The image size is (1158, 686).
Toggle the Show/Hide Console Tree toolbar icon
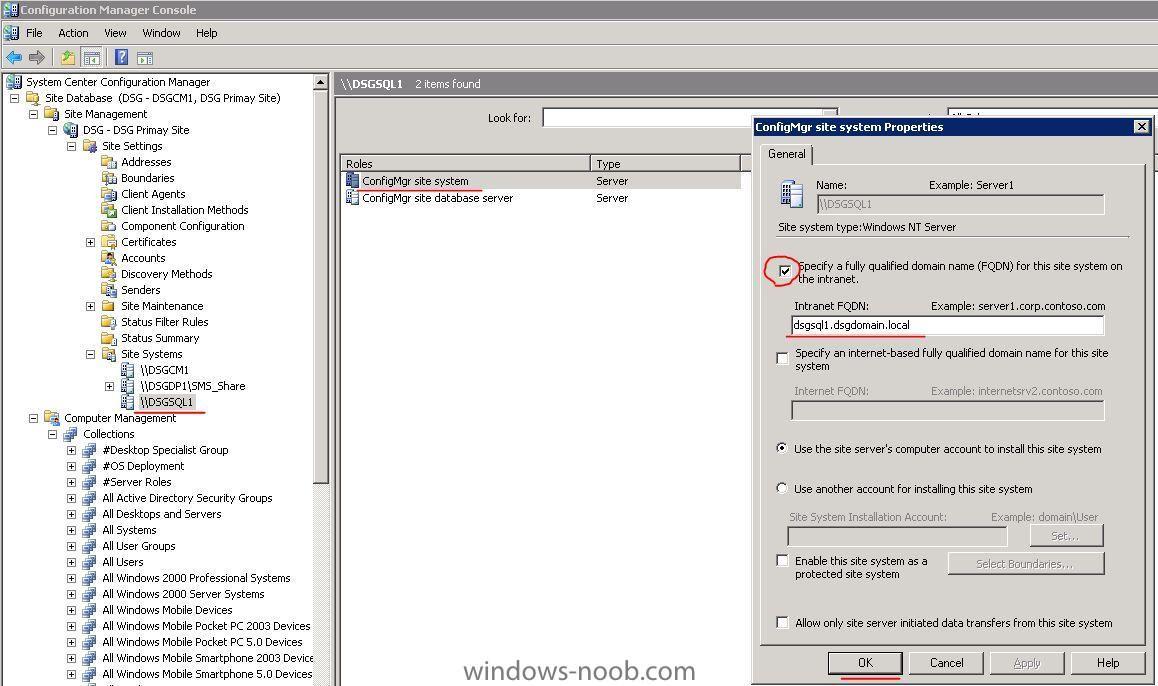click(x=92, y=58)
